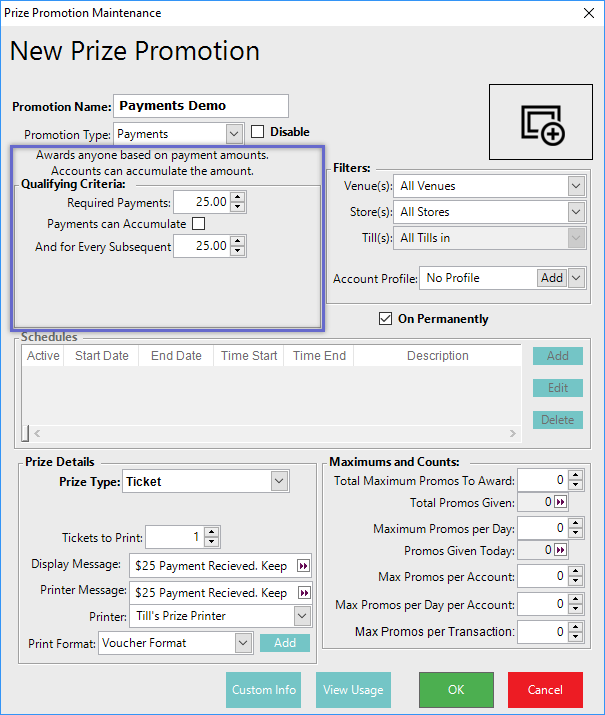
Task: Expand the Venue(s) dropdown
Action: click(x=575, y=186)
